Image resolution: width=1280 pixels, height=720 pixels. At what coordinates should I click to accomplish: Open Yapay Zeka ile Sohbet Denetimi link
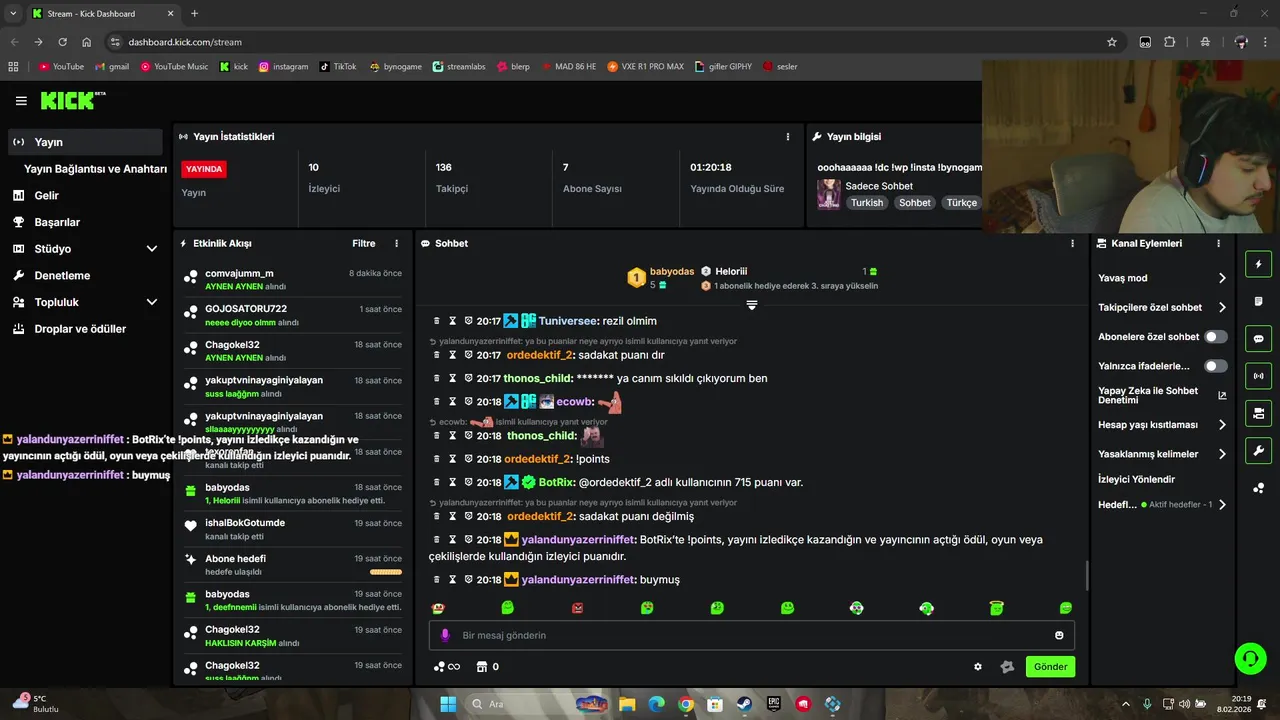pos(1162,395)
